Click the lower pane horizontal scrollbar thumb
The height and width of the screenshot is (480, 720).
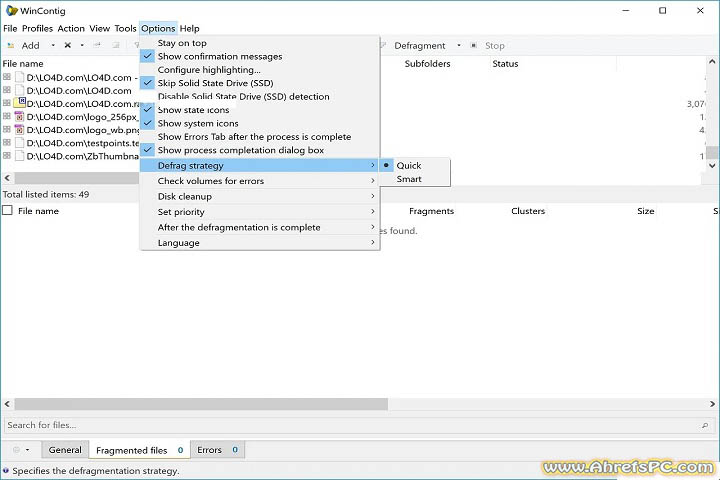pos(201,404)
